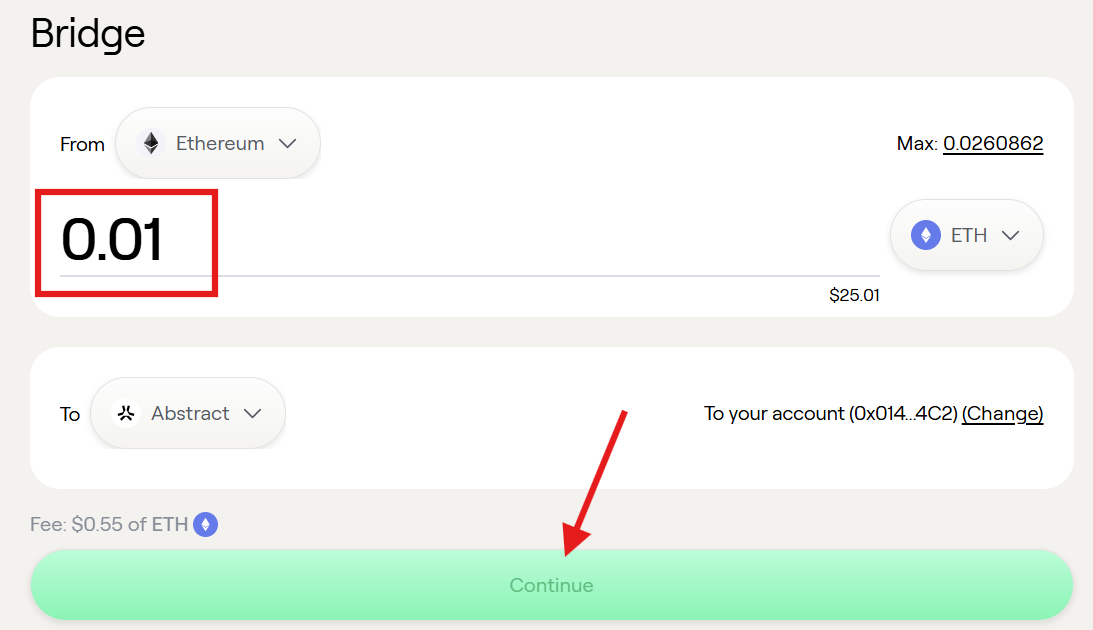Click the Abstract network logo icon

[x=125, y=414]
